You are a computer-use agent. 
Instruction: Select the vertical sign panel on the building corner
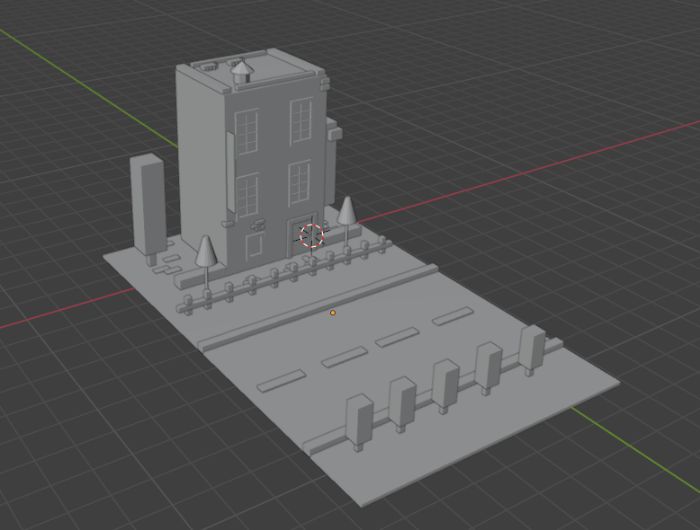point(231,171)
